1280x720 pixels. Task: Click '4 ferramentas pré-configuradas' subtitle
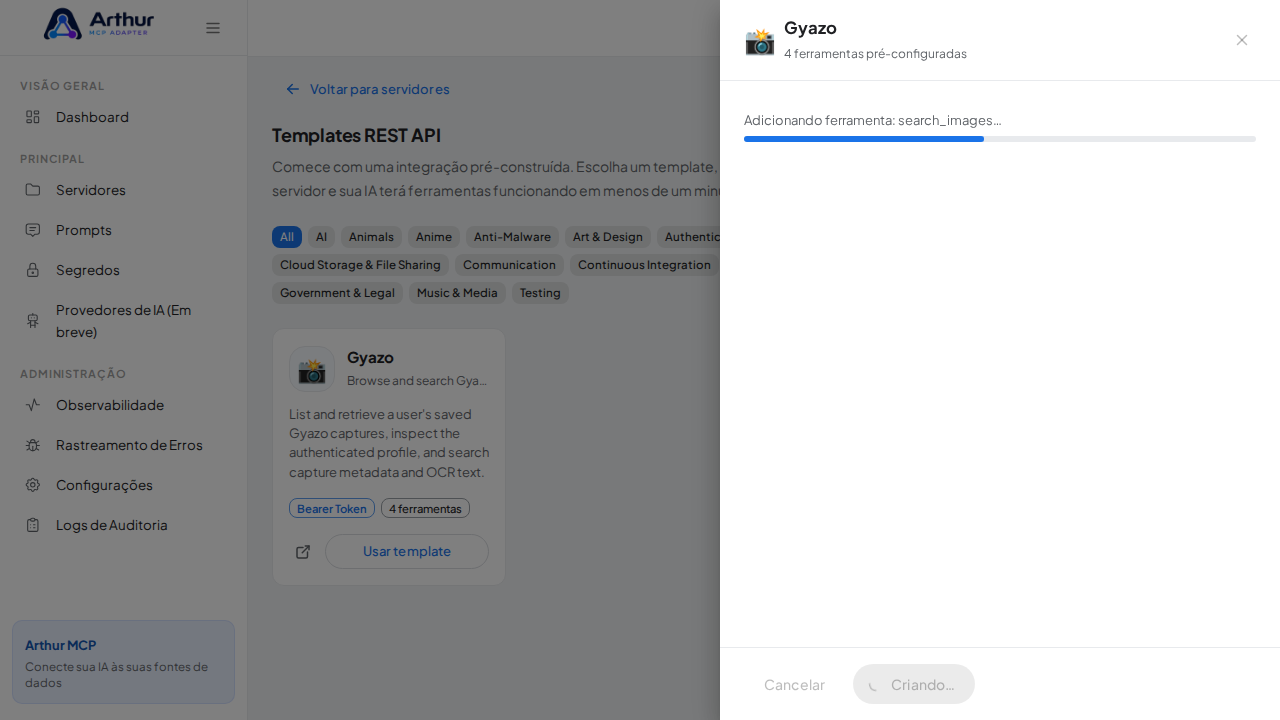875,54
